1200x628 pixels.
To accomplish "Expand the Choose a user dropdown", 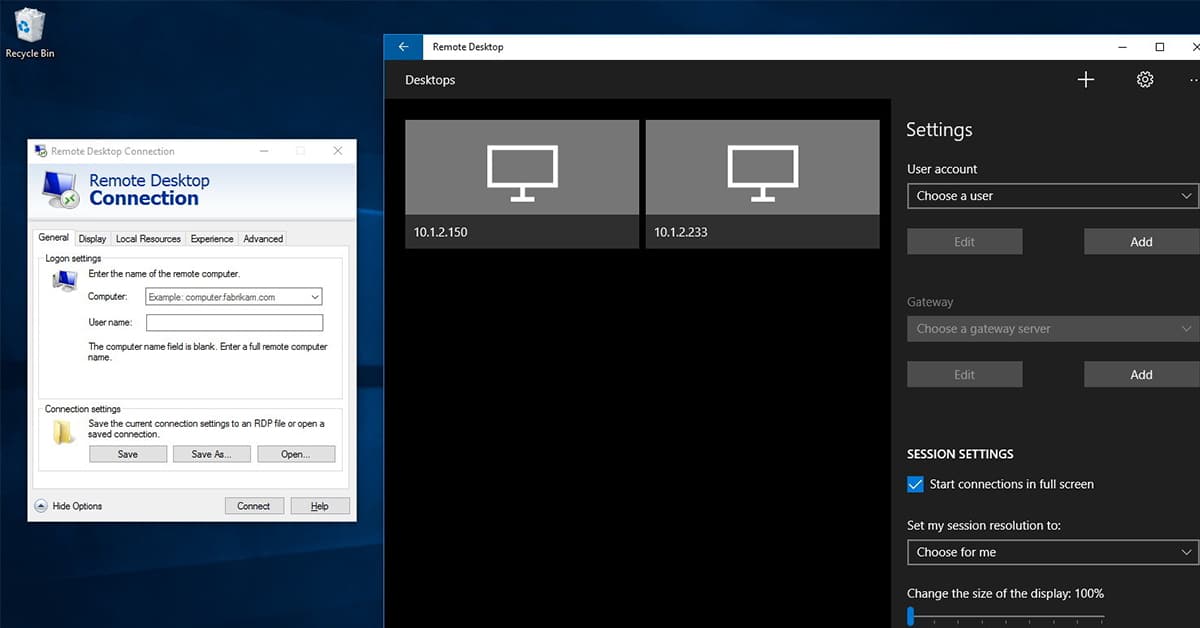I will 1053,196.
